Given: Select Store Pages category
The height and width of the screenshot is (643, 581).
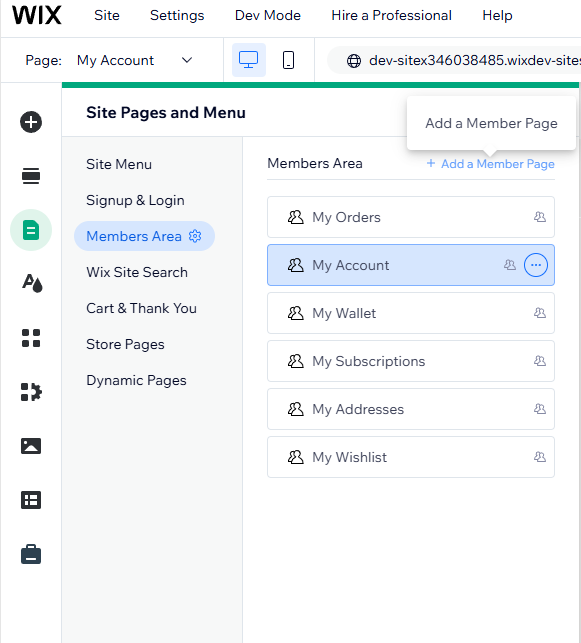Looking at the screenshot, I should (125, 344).
